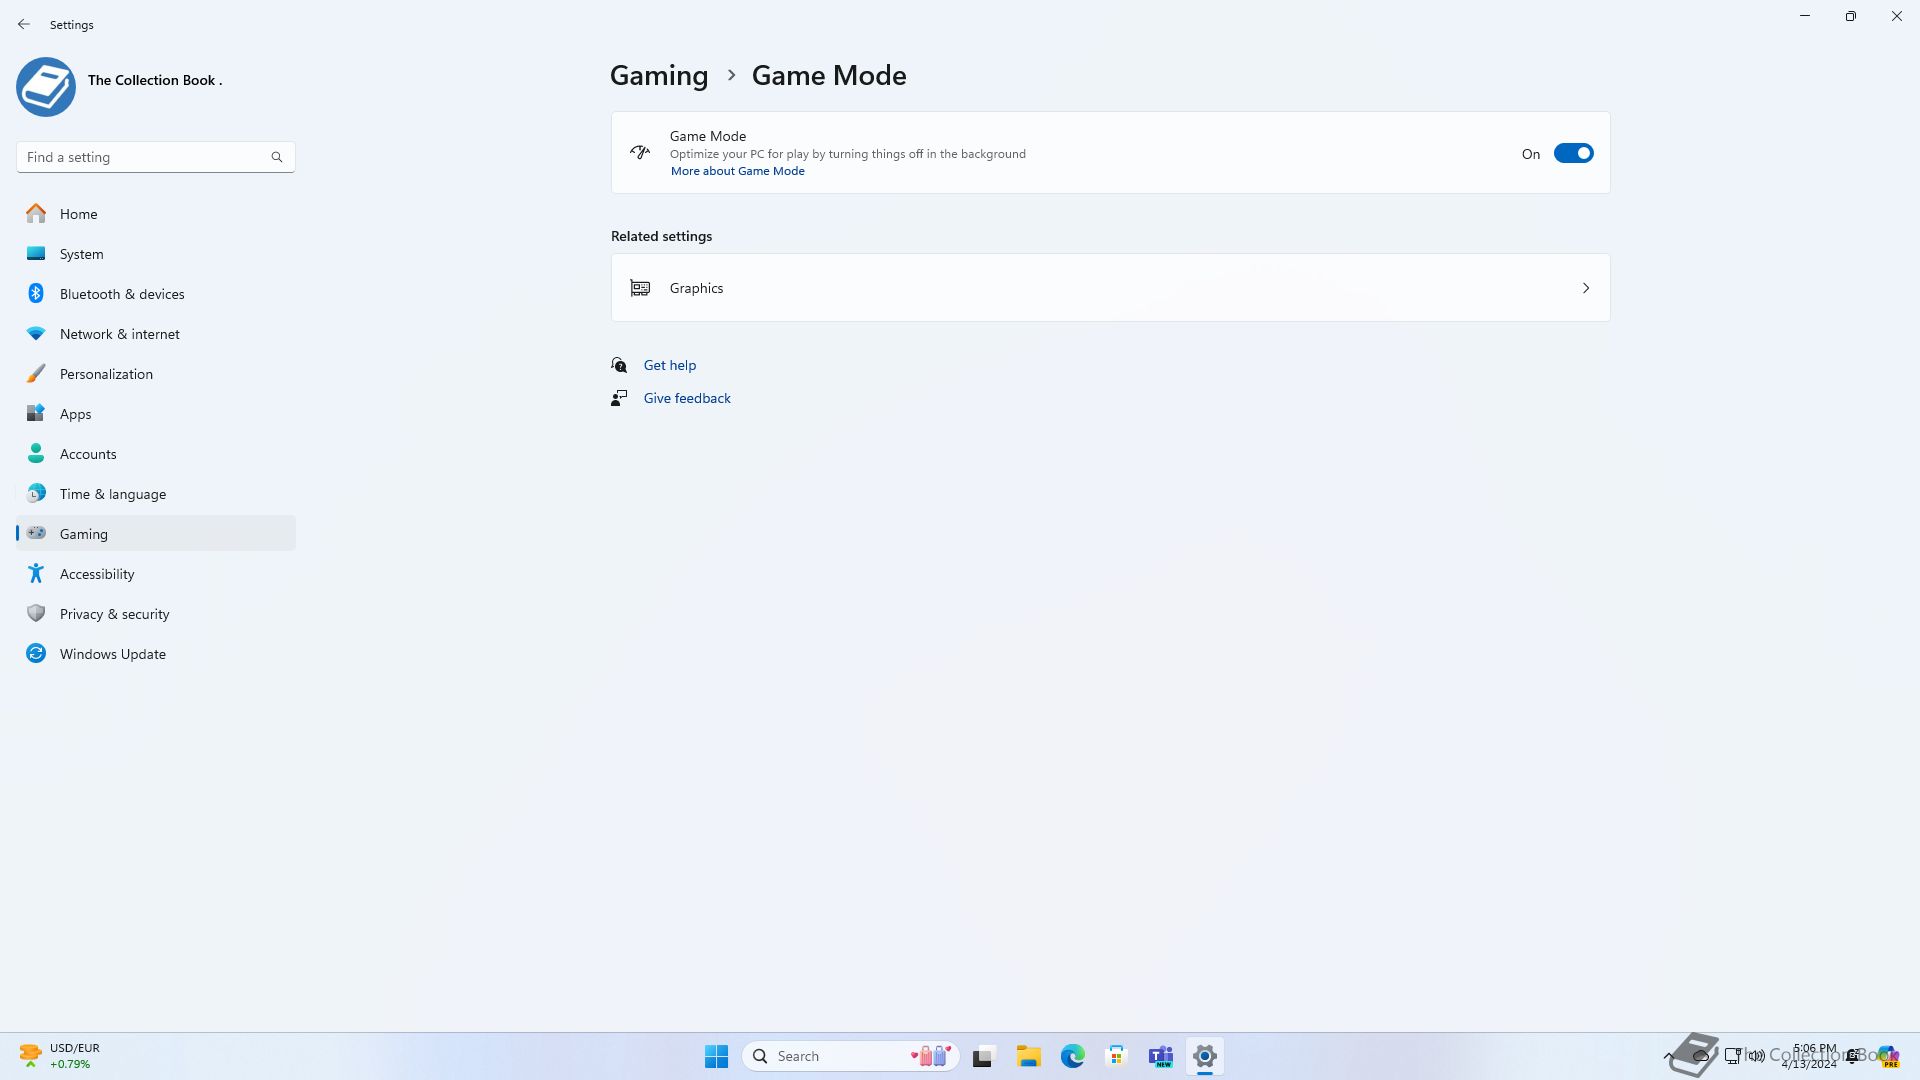Focus the Find a setting search box
The height and width of the screenshot is (1080, 1920).
[x=155, y=157]
